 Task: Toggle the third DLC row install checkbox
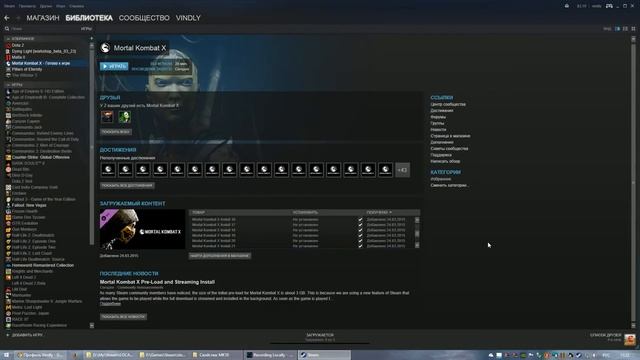[360, 230]
